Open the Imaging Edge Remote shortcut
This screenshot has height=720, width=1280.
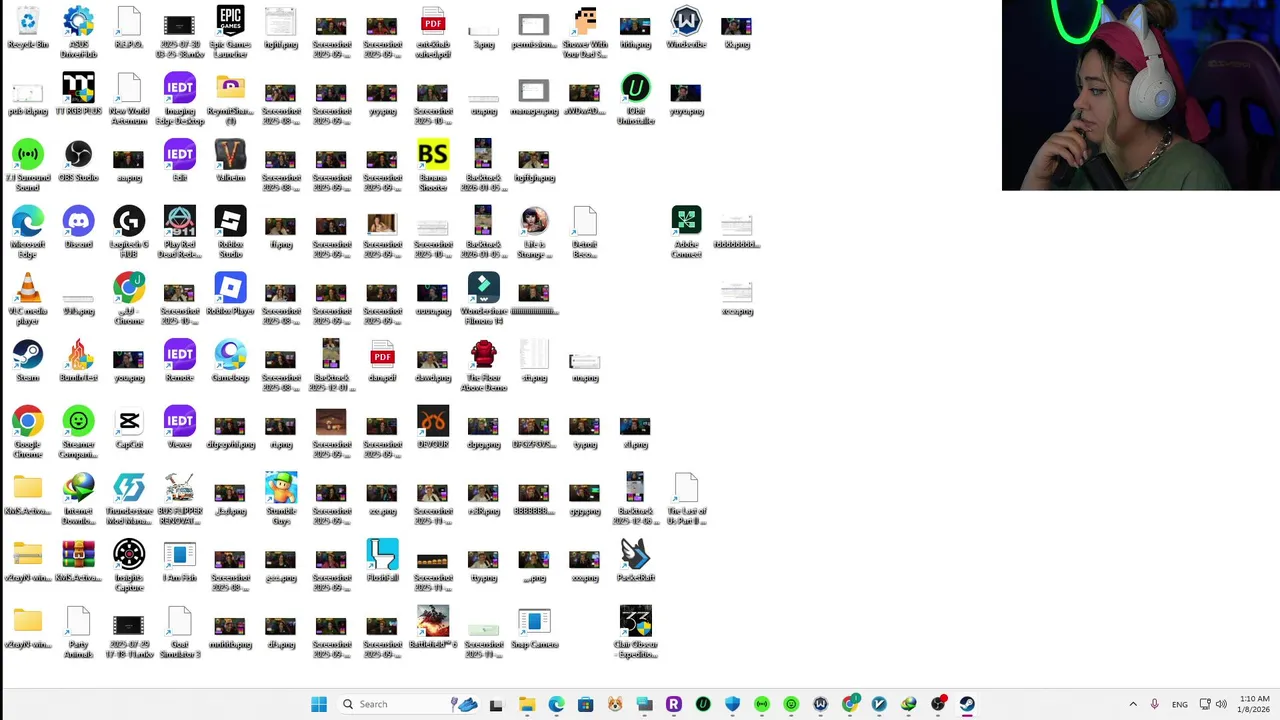179,361
